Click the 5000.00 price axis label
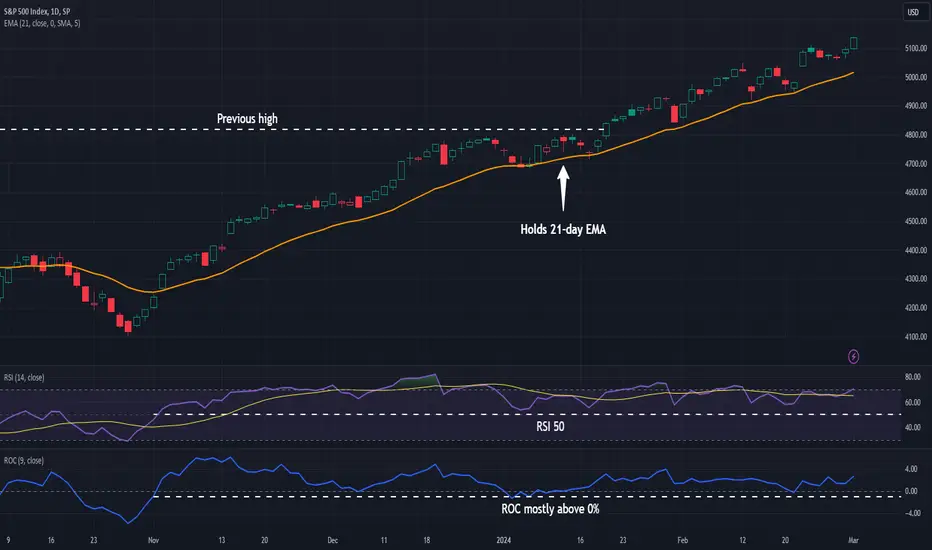932x550 pixels. (915, 77)
